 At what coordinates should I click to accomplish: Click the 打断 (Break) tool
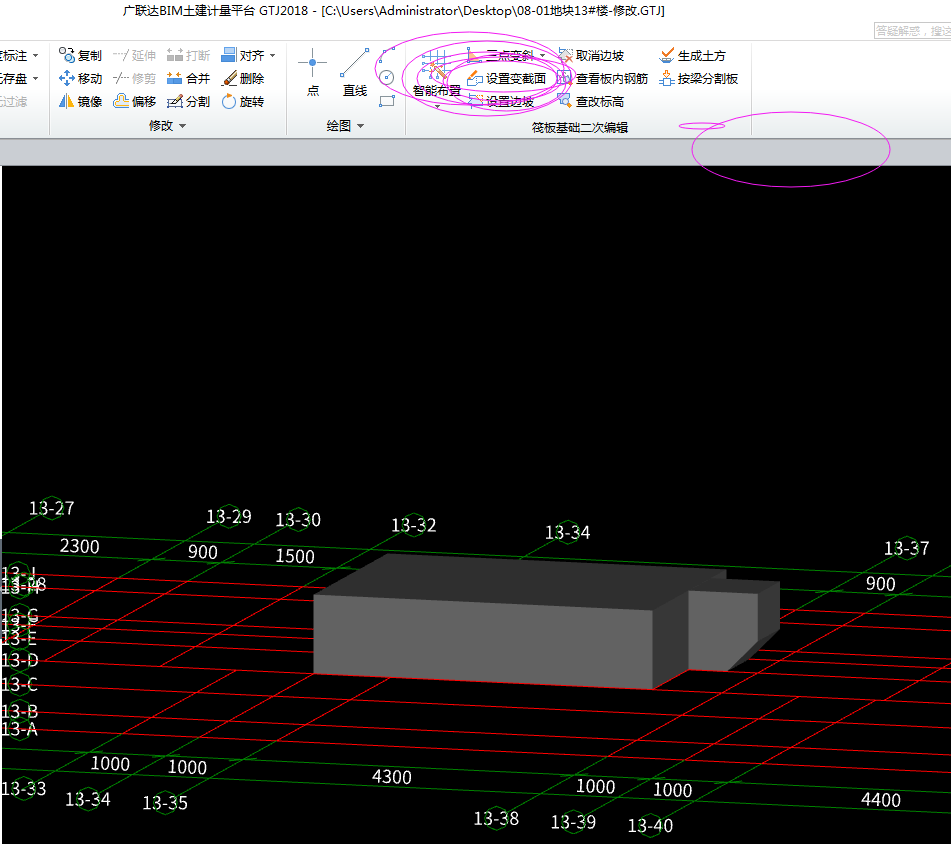click(188, 55)
